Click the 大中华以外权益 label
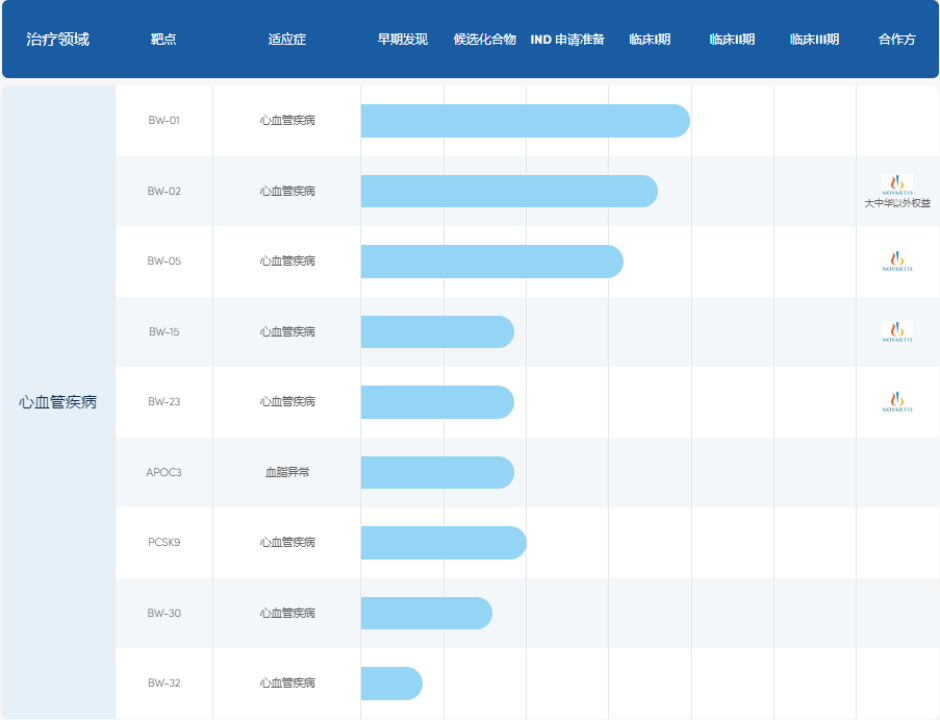The height and width of the screenshot is (720, 940). pos(897,203)
